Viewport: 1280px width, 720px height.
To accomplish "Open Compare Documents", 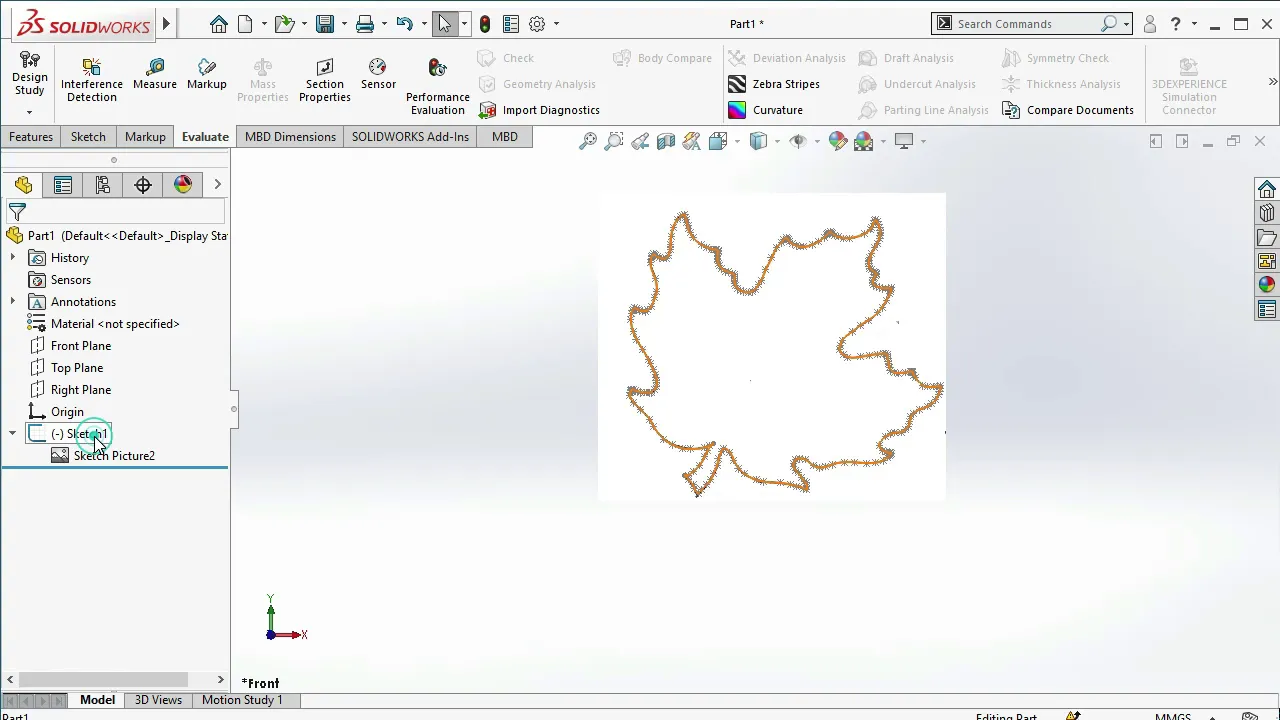I will click(x=1068, y=110).
